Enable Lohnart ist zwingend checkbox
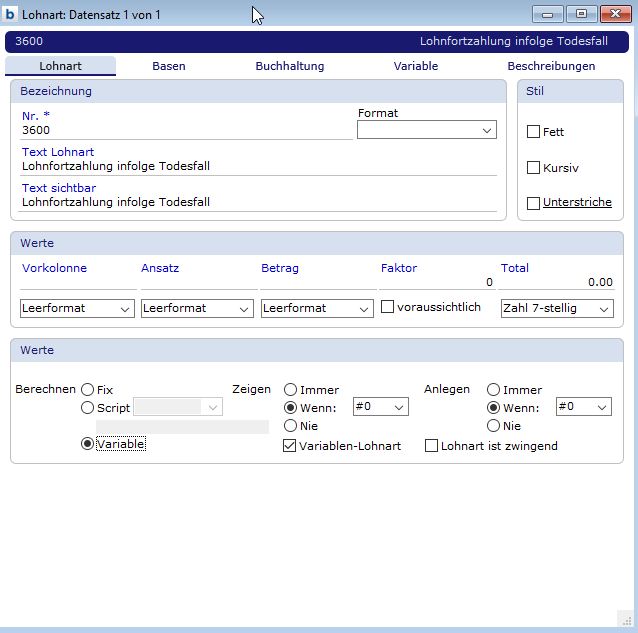 [x=432, y=446]
